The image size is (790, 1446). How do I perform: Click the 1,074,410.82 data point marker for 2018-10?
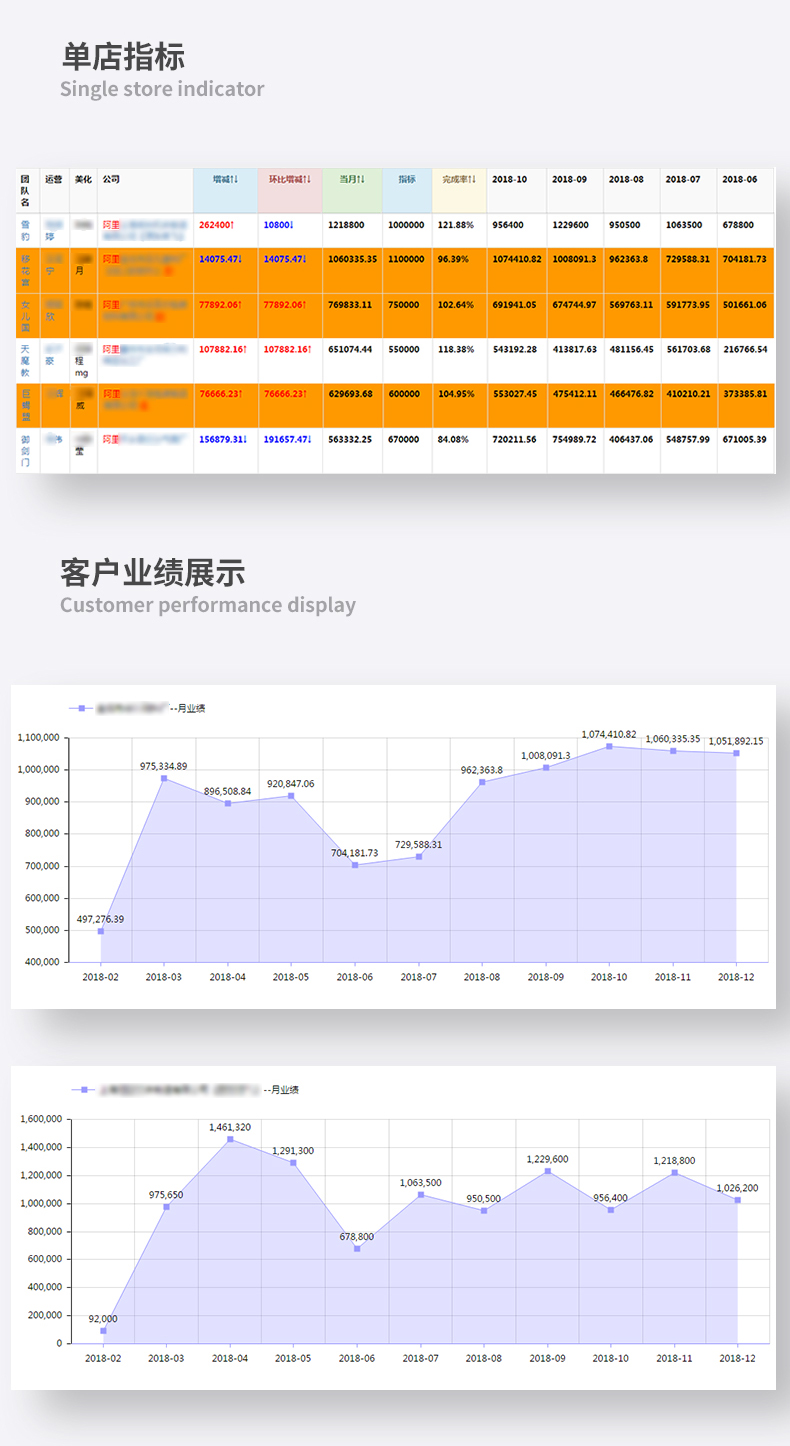point(609,746)
